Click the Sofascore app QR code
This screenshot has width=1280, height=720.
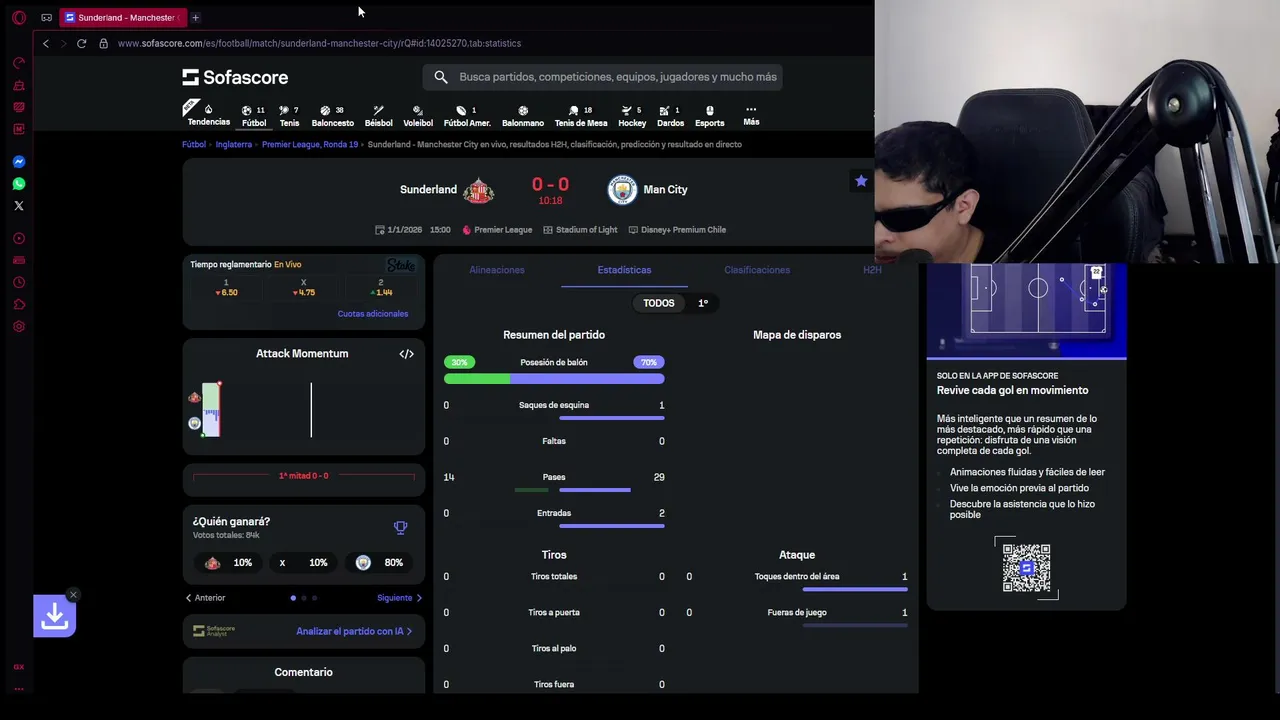coord(1026,568)
